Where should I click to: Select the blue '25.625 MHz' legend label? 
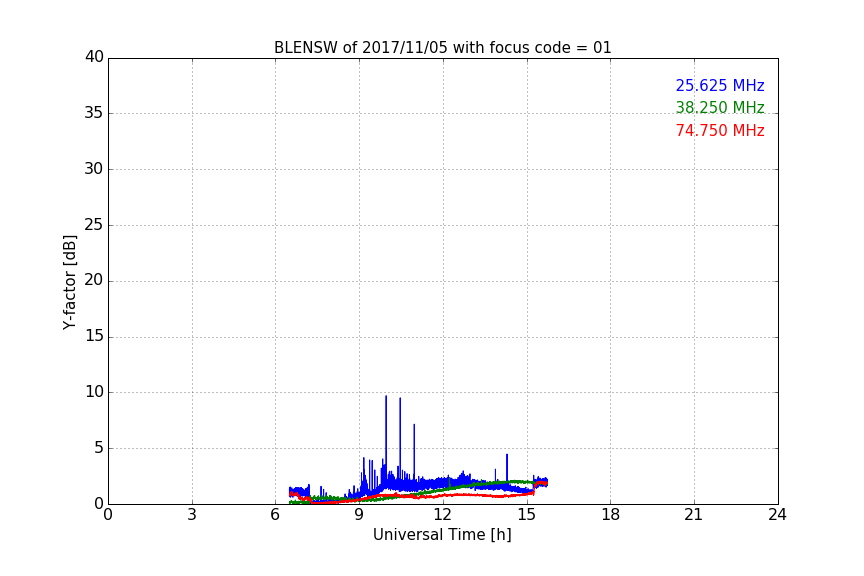click(x=720, y=85)
